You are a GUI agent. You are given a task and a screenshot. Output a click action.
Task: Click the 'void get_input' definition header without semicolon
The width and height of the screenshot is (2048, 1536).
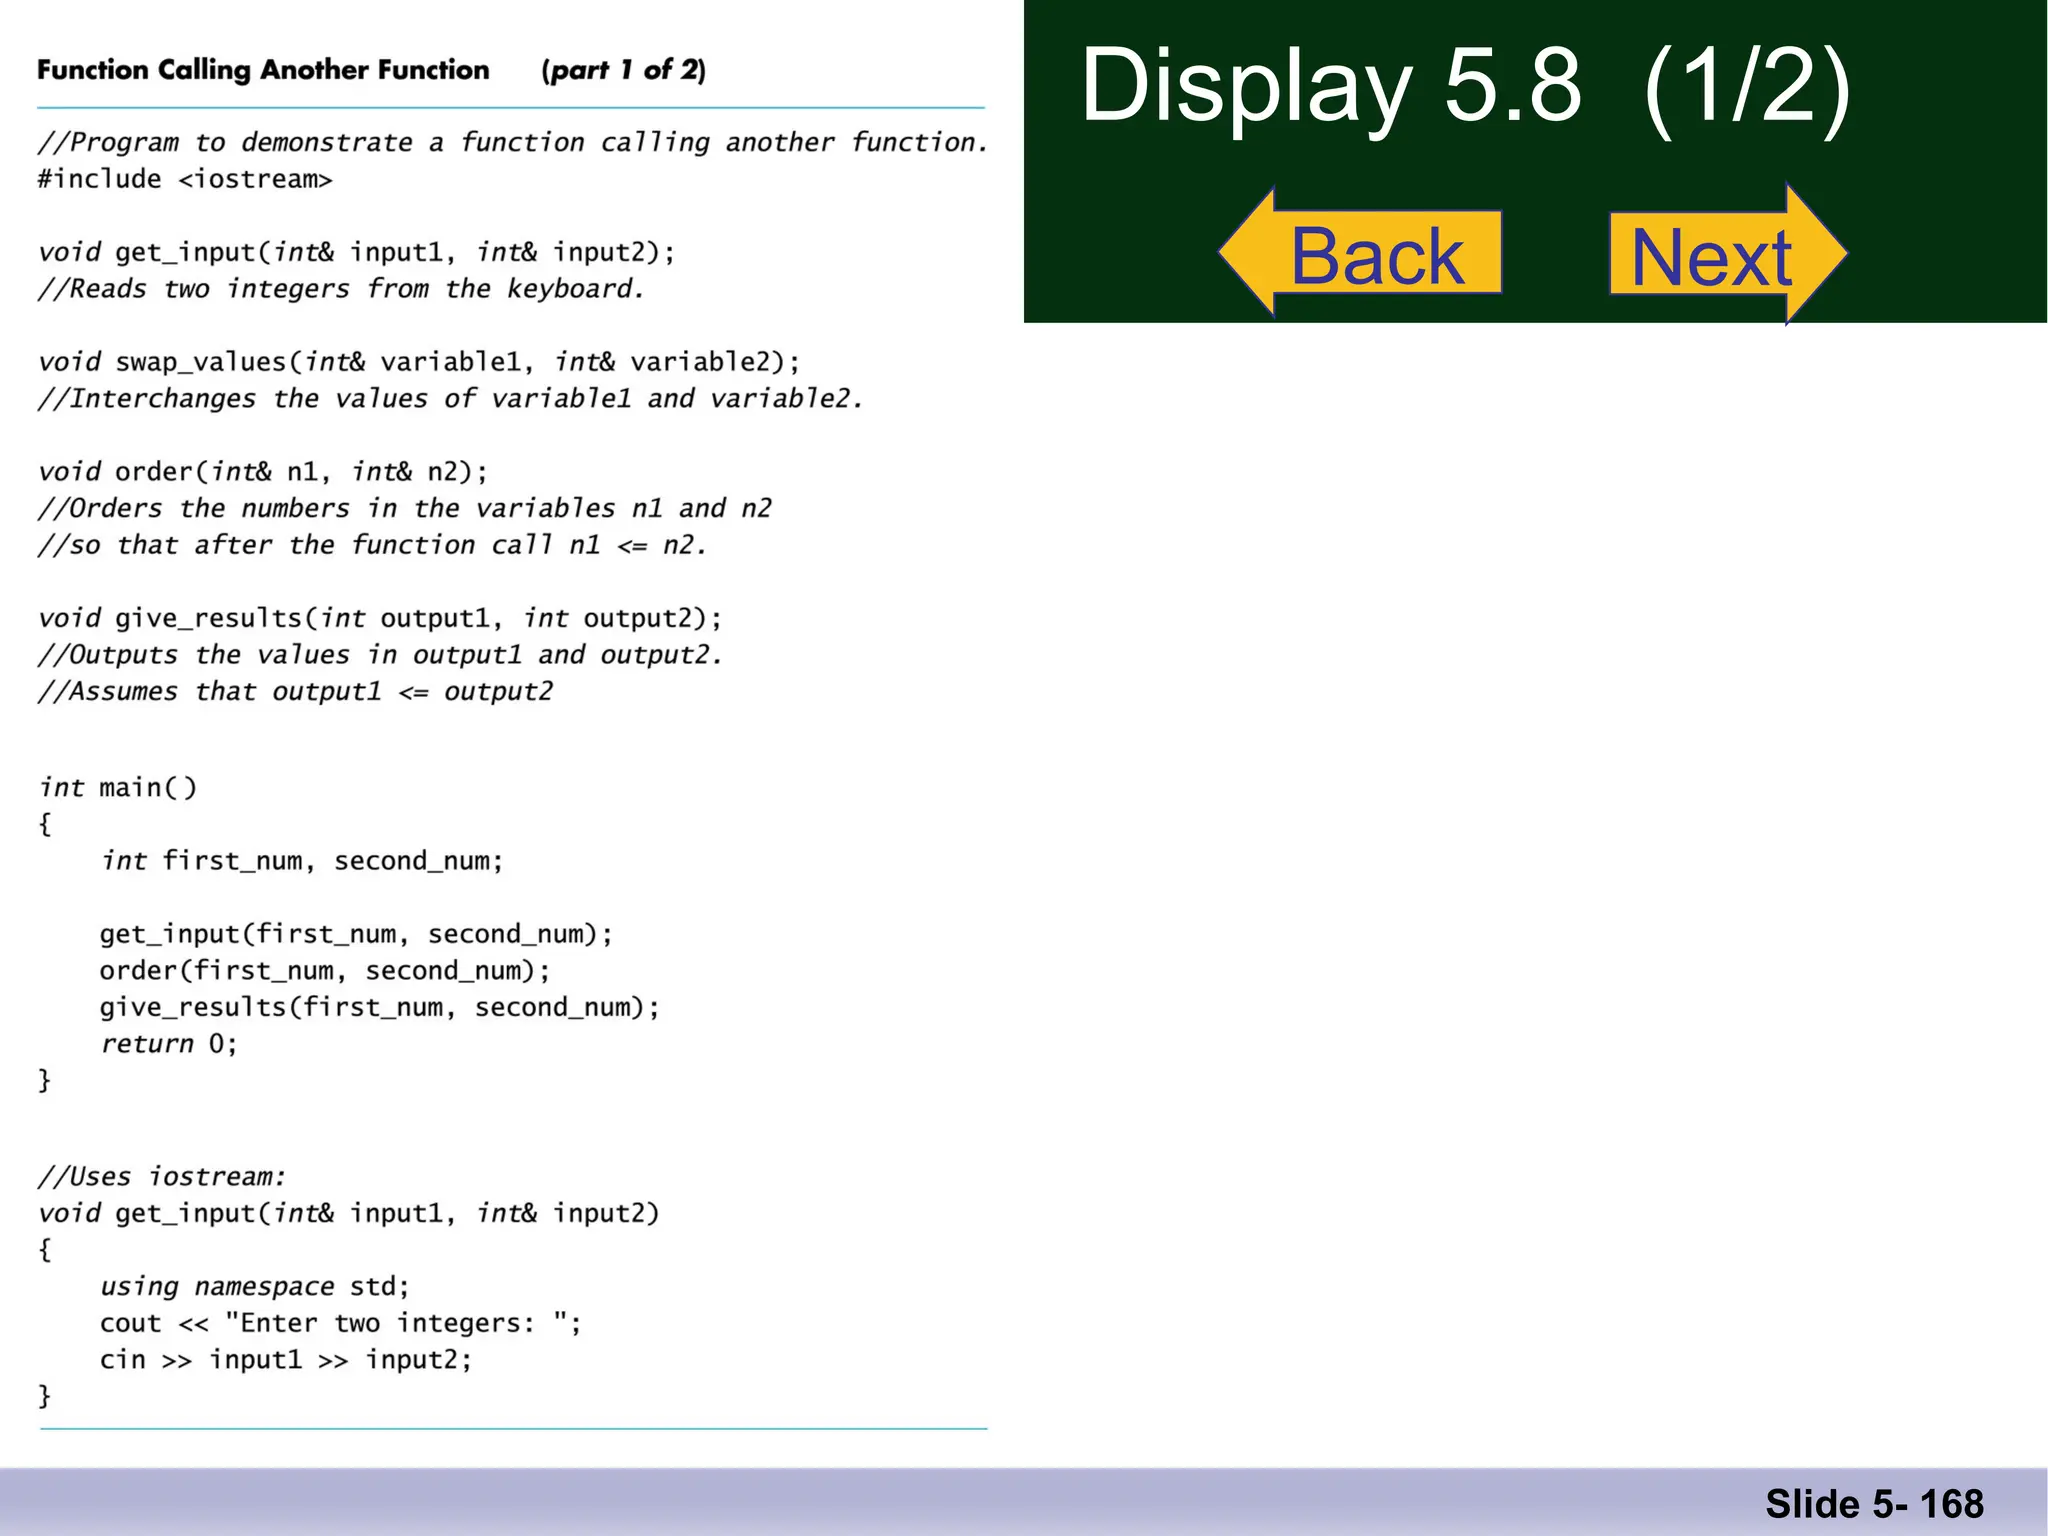click(x=349, y=1213)
